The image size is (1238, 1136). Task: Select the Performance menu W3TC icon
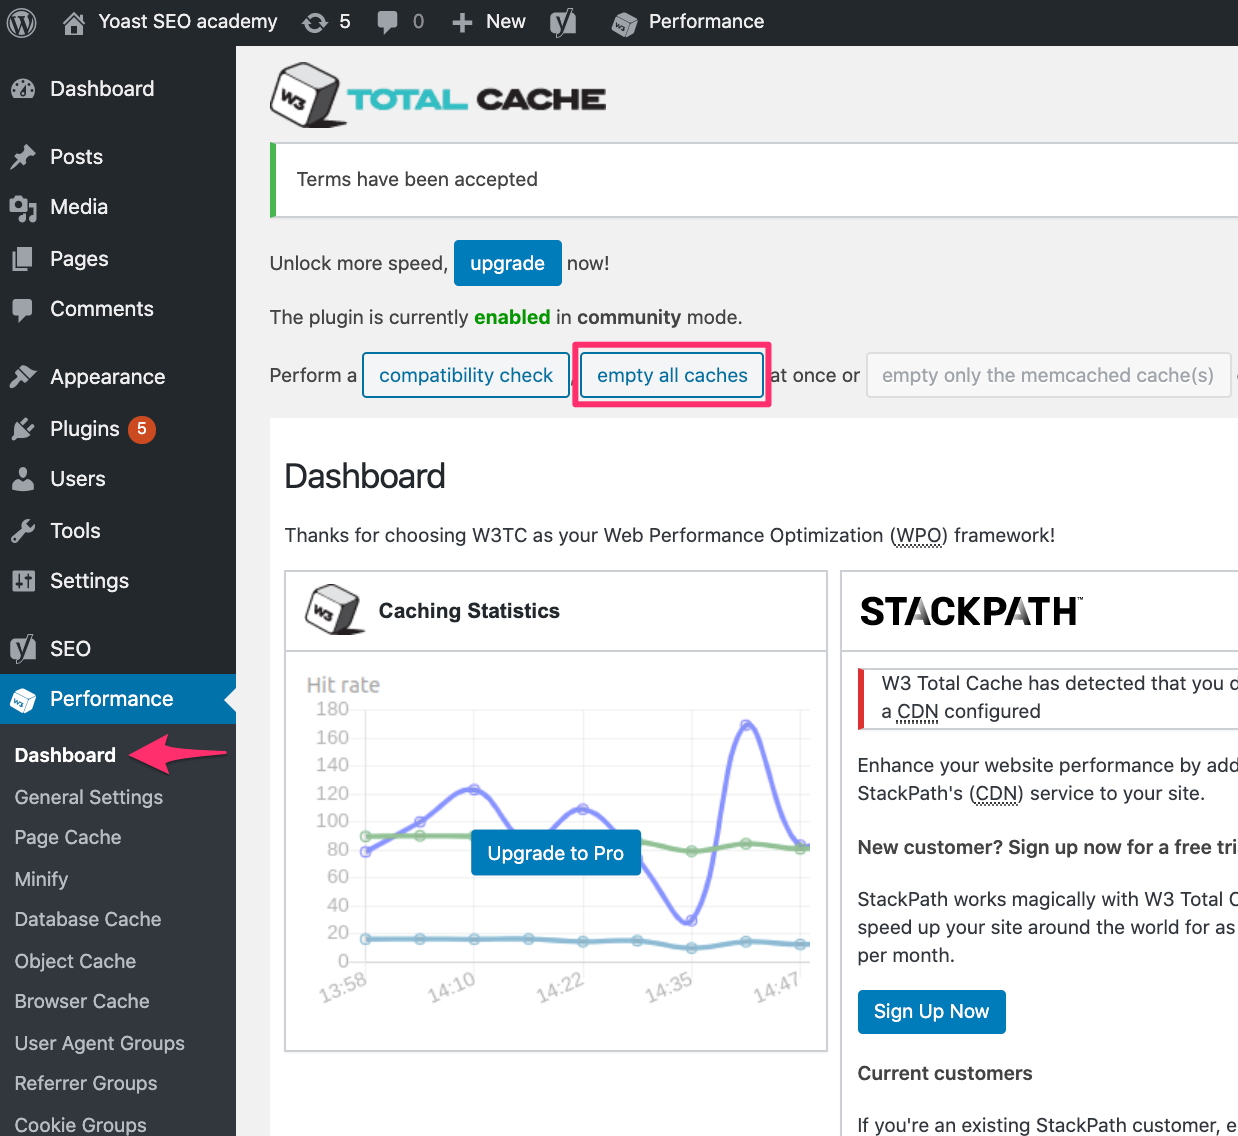[23, 699]
